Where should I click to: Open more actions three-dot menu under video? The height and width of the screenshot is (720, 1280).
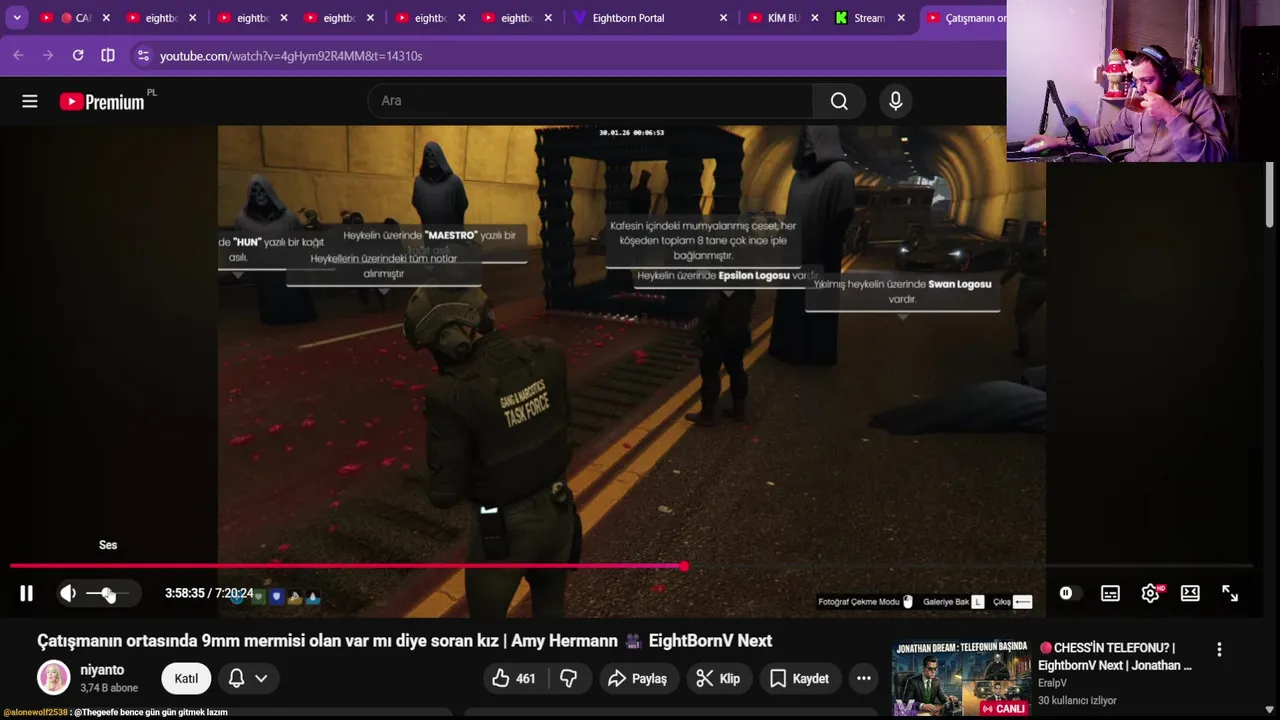pos(864,678)
